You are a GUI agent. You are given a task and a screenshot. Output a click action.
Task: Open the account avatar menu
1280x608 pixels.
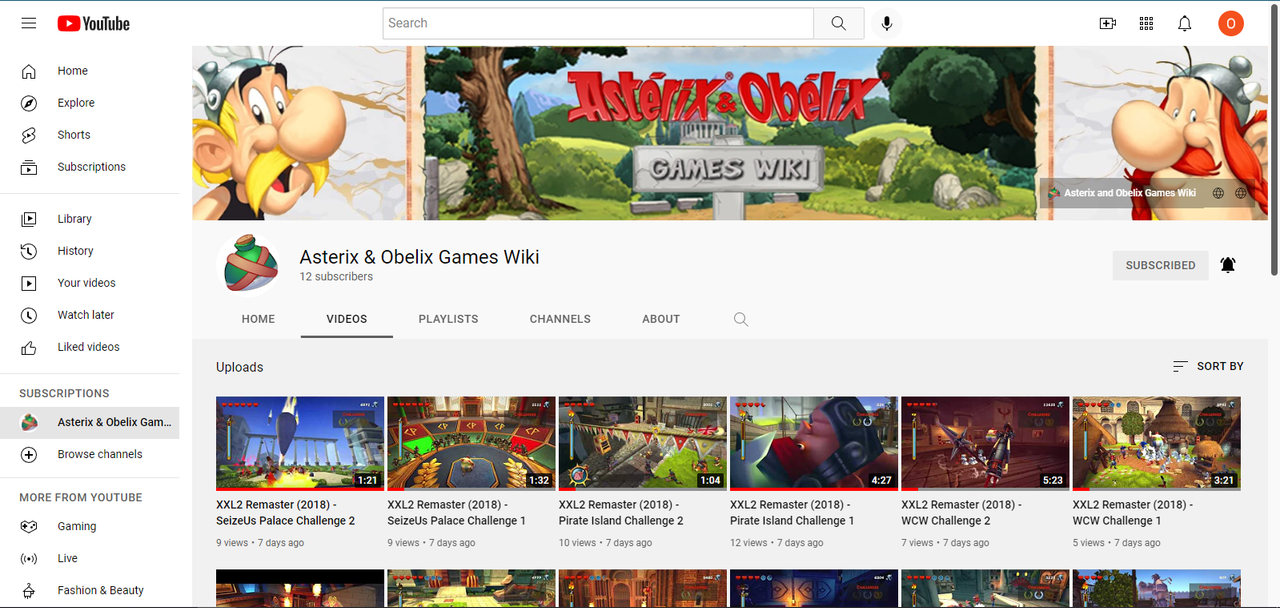tap(1231, 23)
